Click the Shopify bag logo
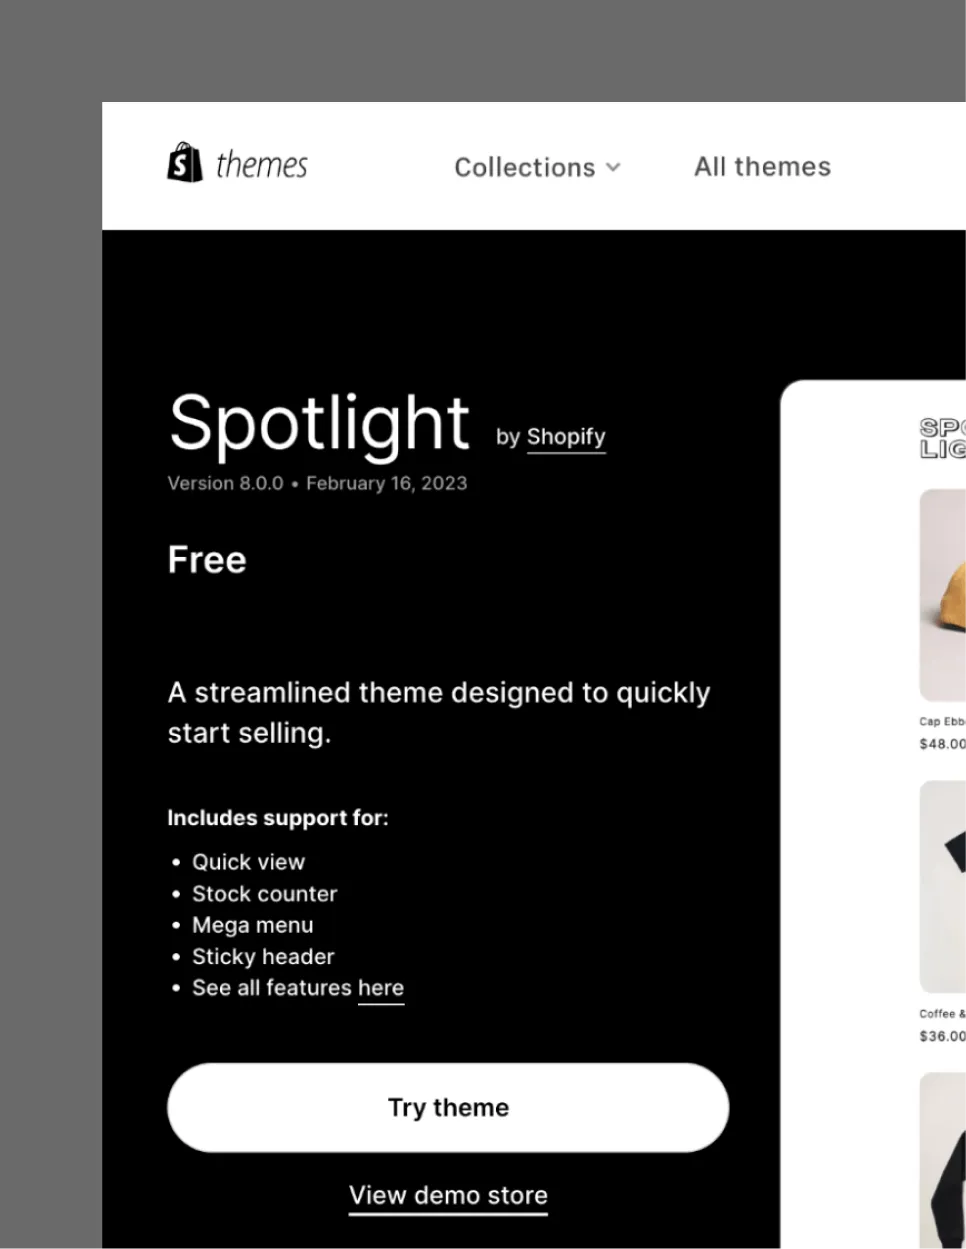The height and width of the screenshot is (1249, 966). [184, 161]
